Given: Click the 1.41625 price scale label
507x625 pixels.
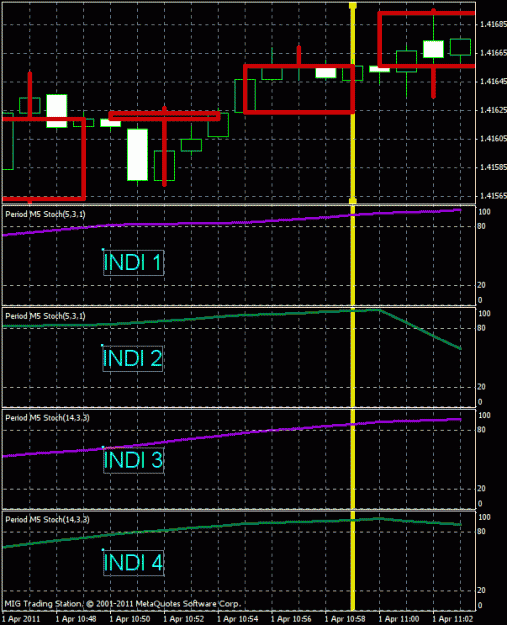Looking at the screenshot, I should click(x=493, y=110).
